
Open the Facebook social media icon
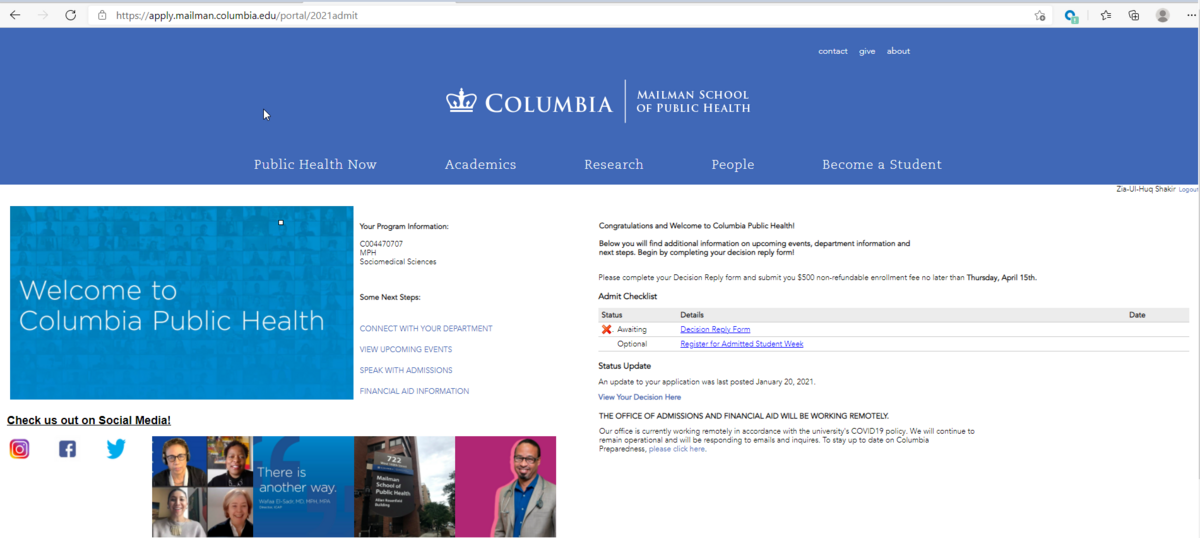pos(67,449)
